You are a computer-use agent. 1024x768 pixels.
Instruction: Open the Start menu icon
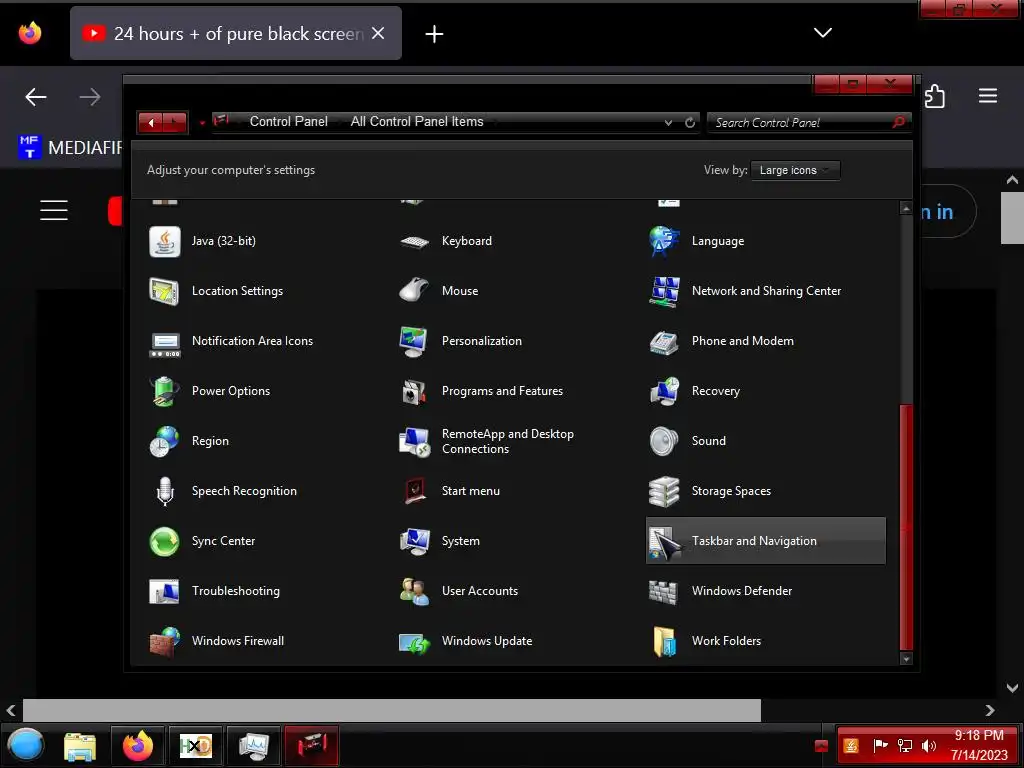click(415, 491)
